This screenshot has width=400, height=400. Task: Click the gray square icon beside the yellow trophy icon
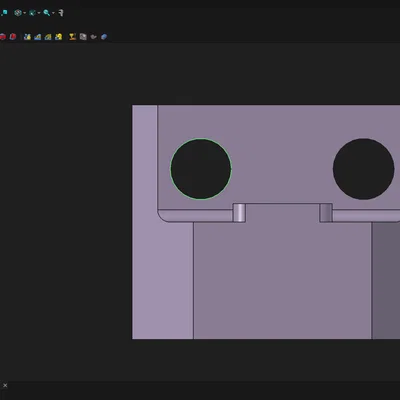(83, 37)
